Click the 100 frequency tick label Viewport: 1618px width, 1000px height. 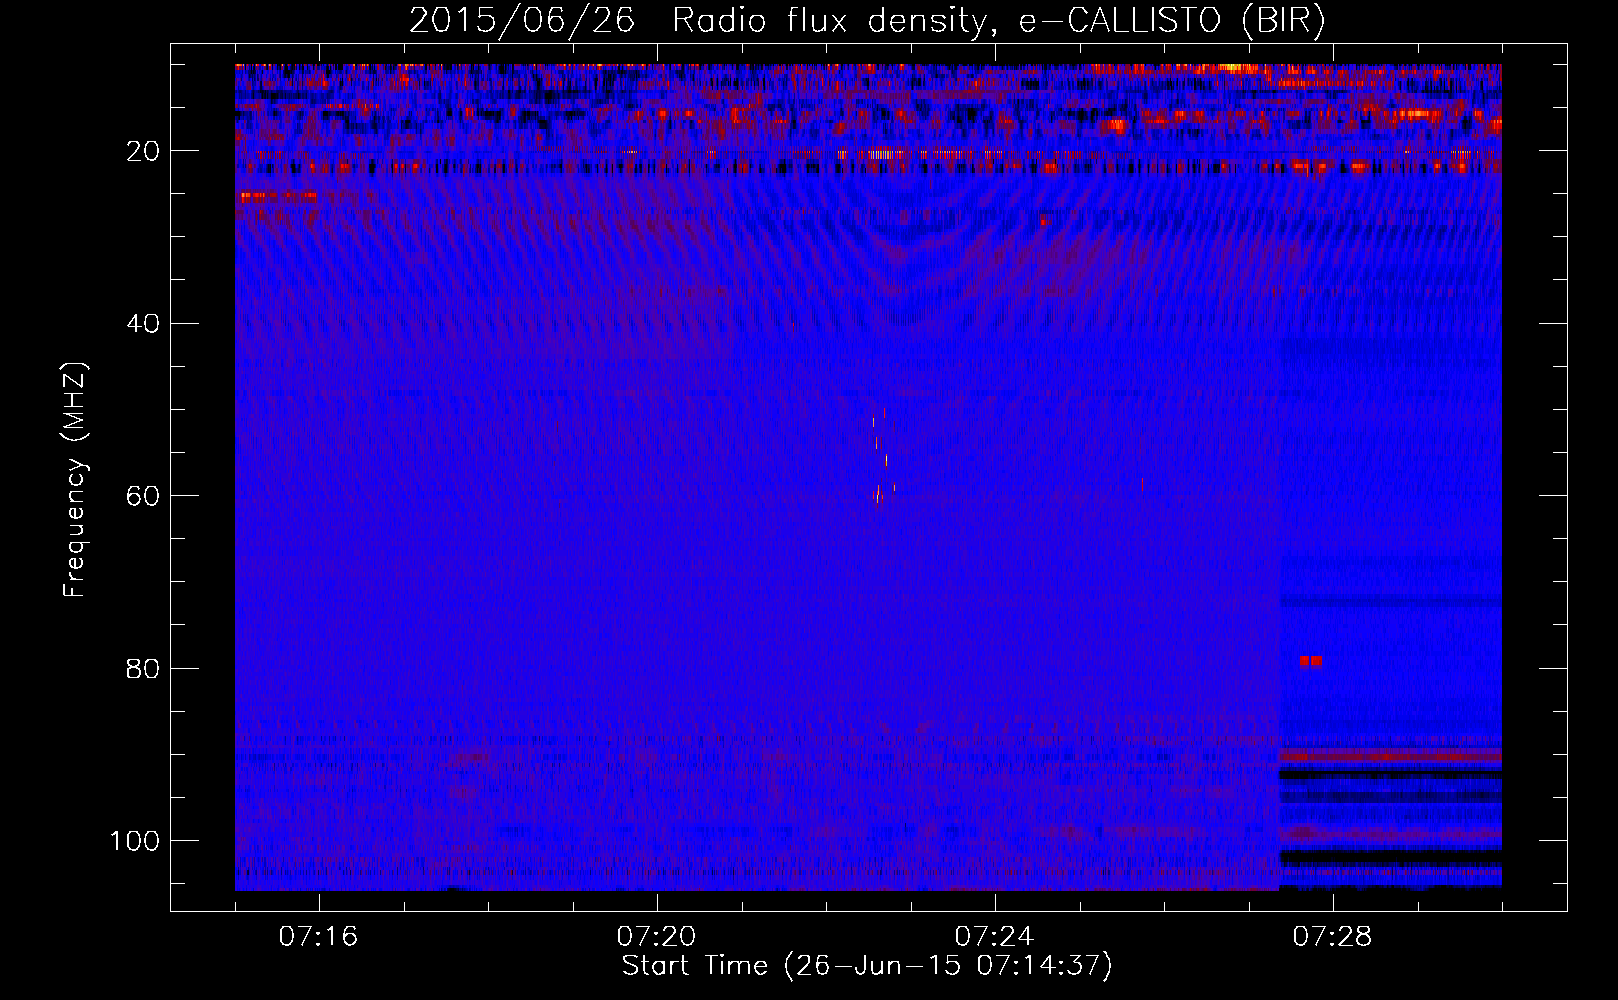(x=135, y=841)
